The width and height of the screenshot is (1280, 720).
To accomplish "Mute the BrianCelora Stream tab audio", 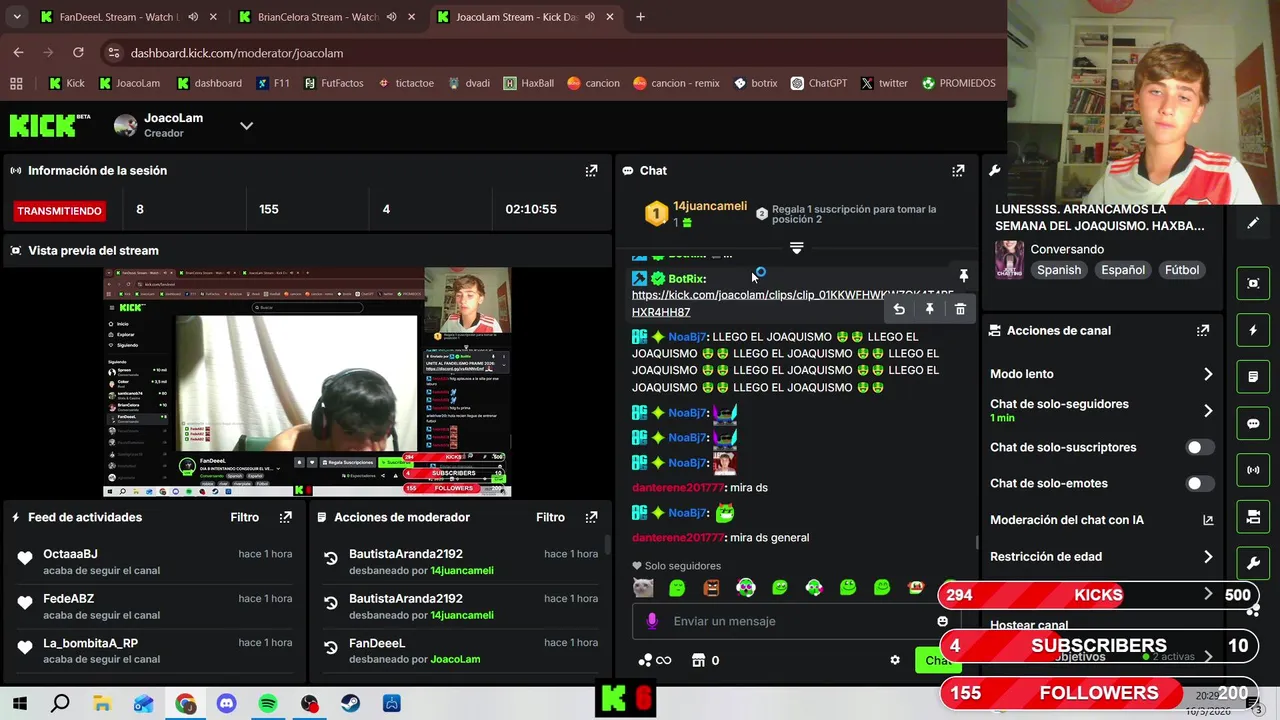I will [391, 17].
